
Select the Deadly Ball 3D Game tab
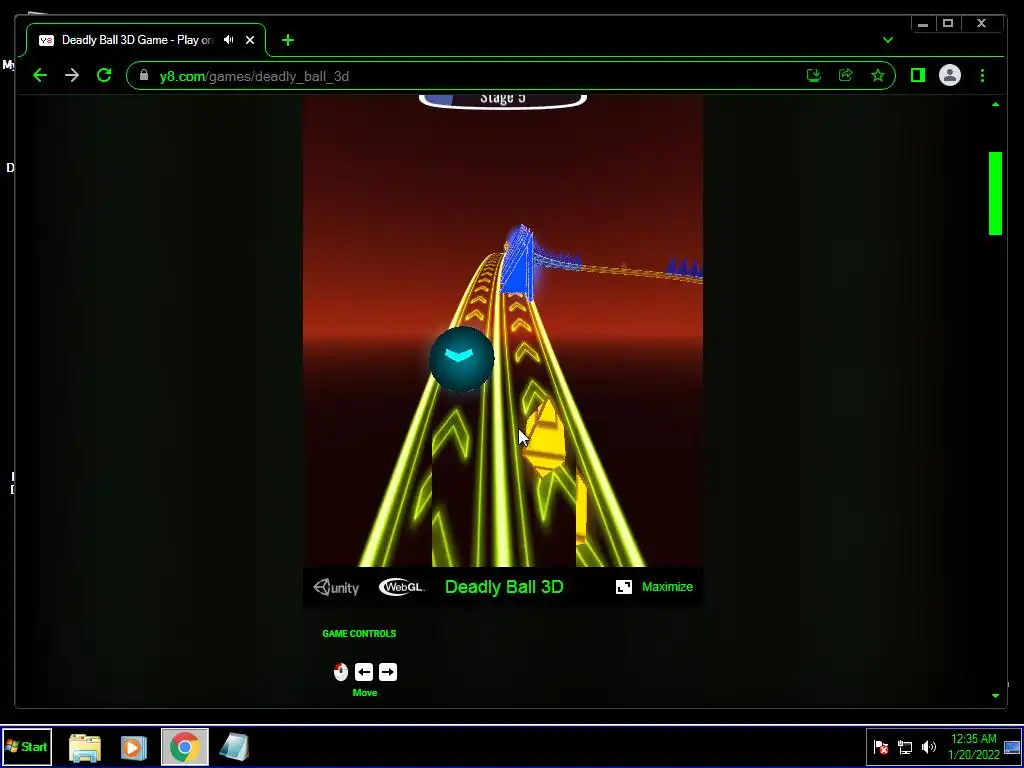(x=146, y=40)
